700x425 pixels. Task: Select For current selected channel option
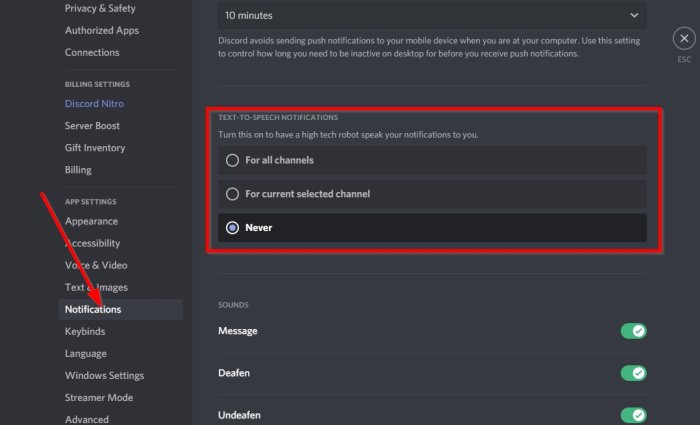click(233, 194)
